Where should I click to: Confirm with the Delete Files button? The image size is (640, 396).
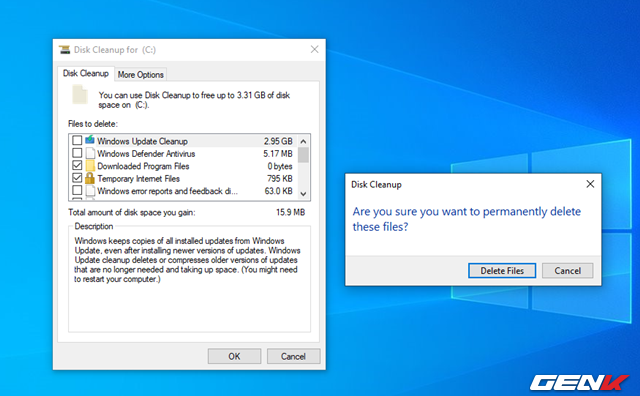click(x=502, y=271)
